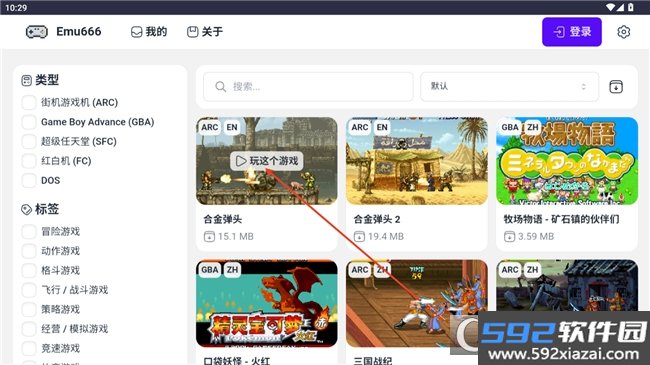Screen dimensions: 650x365
Task: Click the size icon next to 3.59 MB
Action: pos(509,236)
